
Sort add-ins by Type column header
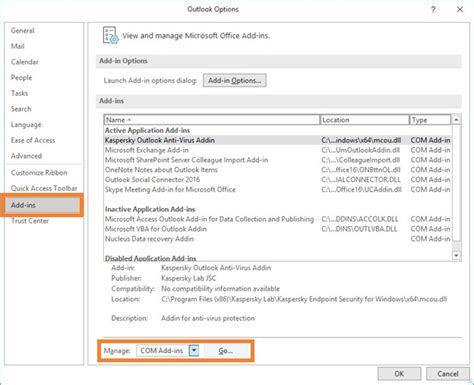430,120
